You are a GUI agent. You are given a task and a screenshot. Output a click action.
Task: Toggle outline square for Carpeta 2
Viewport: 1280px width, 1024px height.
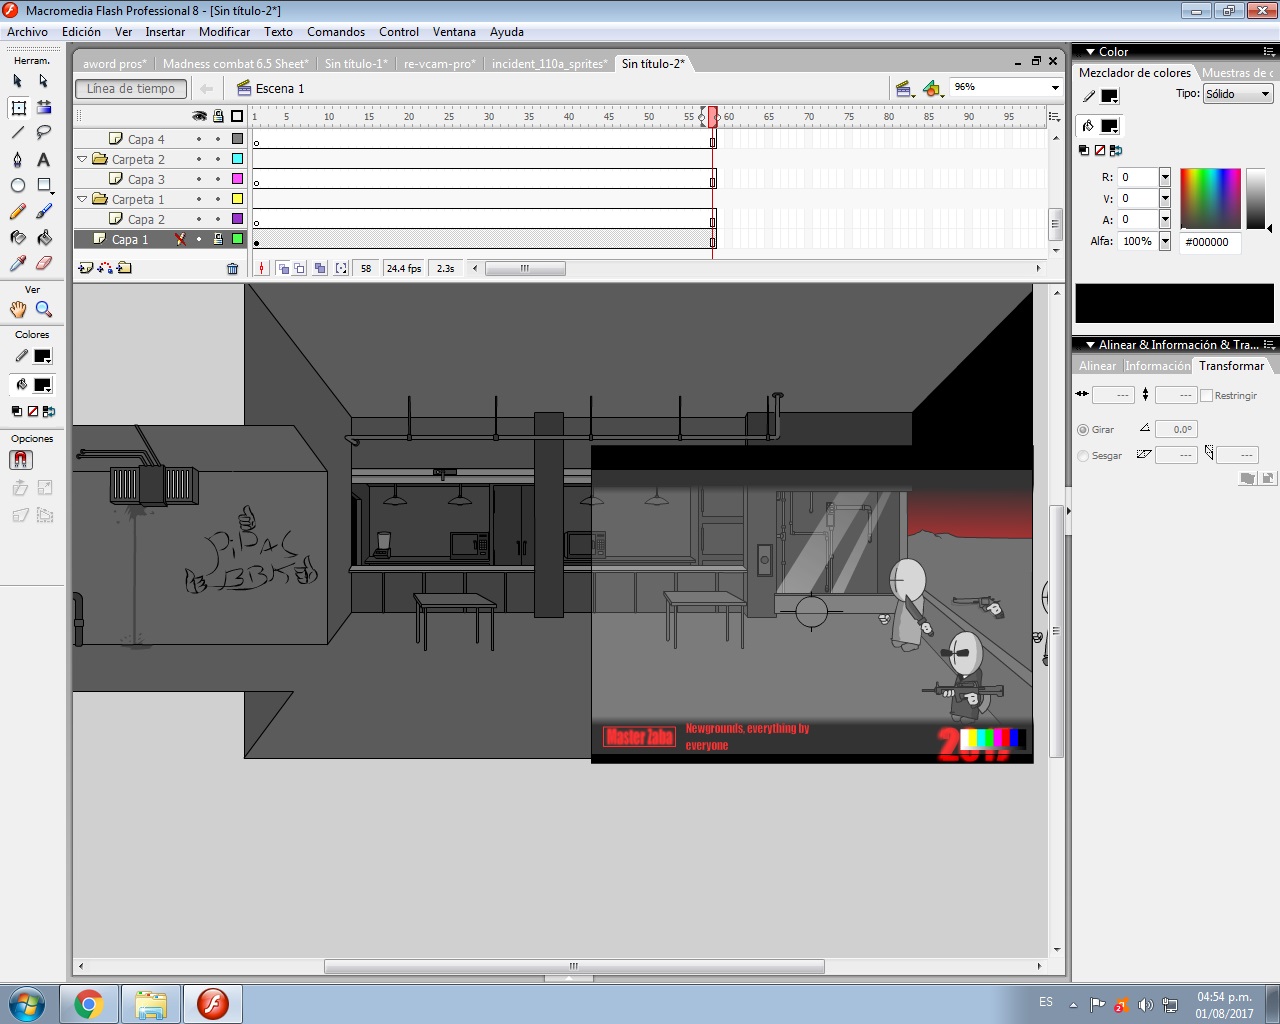pyautogui.click(x=238, y=159)
